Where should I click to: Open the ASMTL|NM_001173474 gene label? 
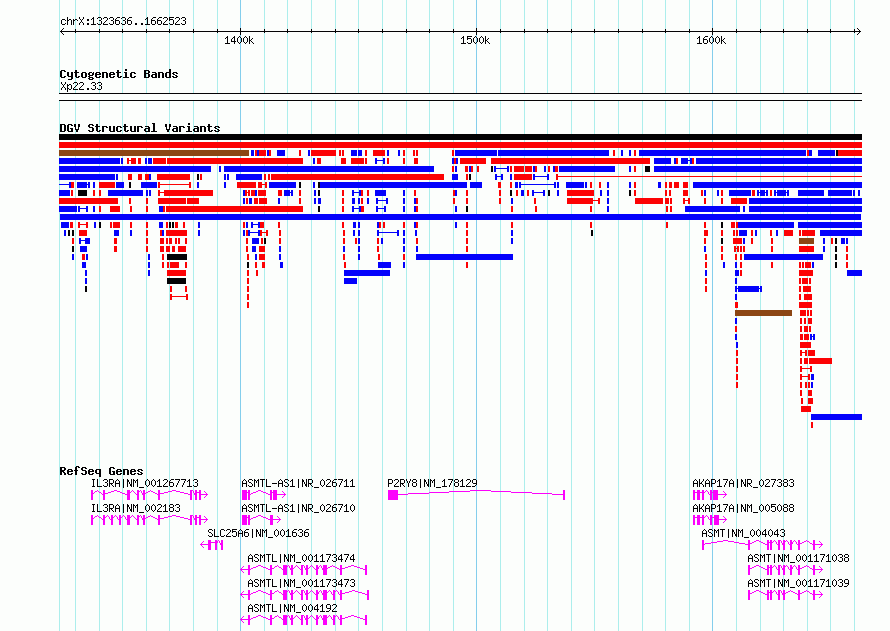[x=301, y=558]
